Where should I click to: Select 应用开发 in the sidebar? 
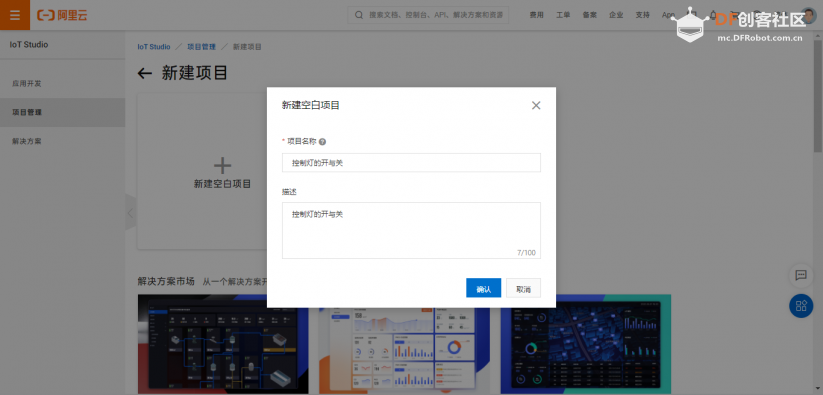pos(62,83)
